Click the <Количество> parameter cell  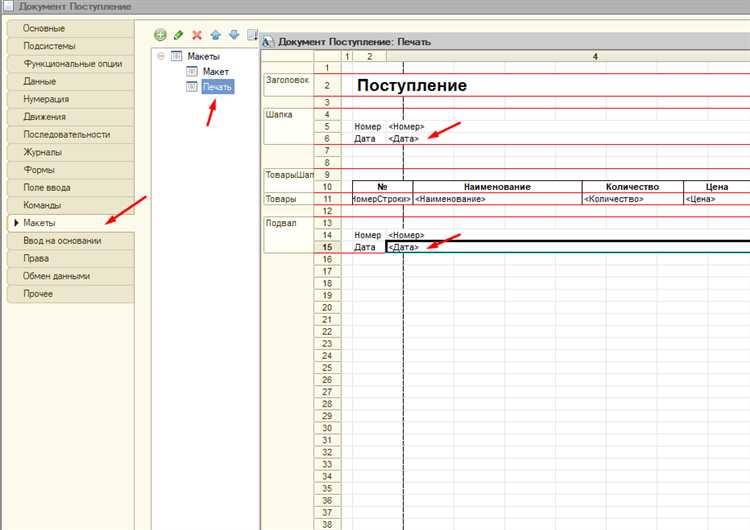point(632,199)
